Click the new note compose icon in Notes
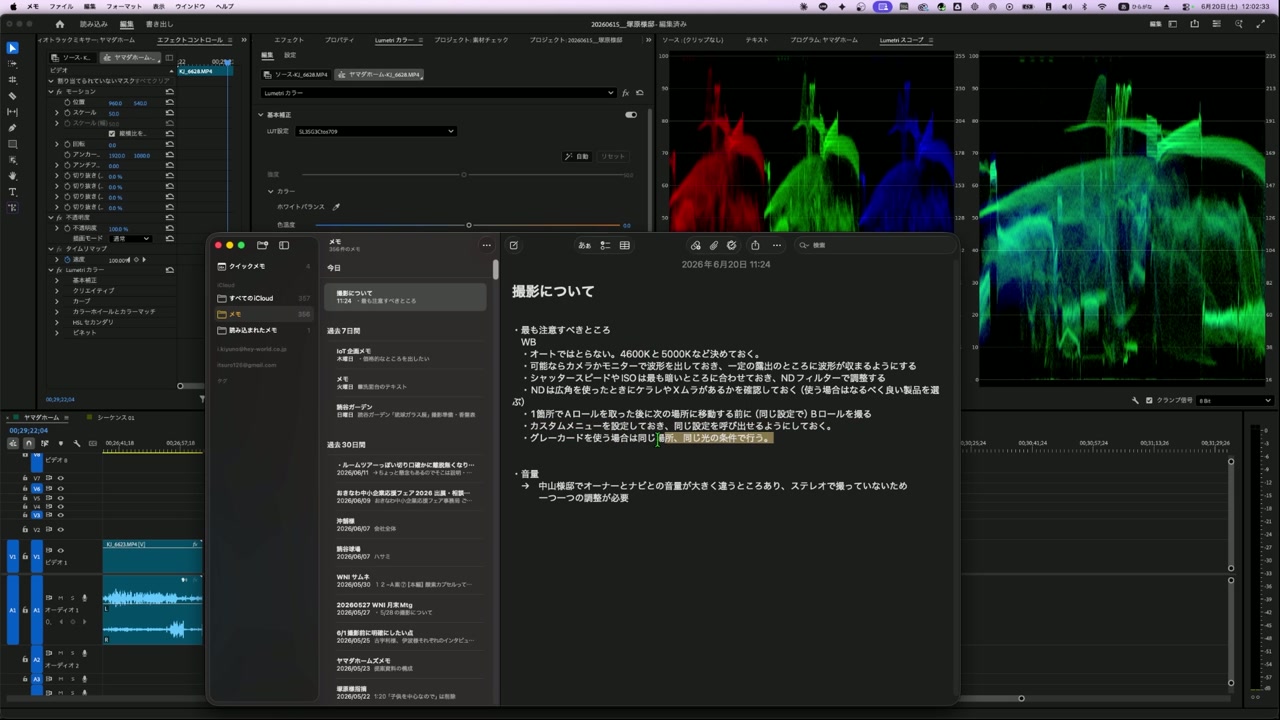 click(514, 245)
